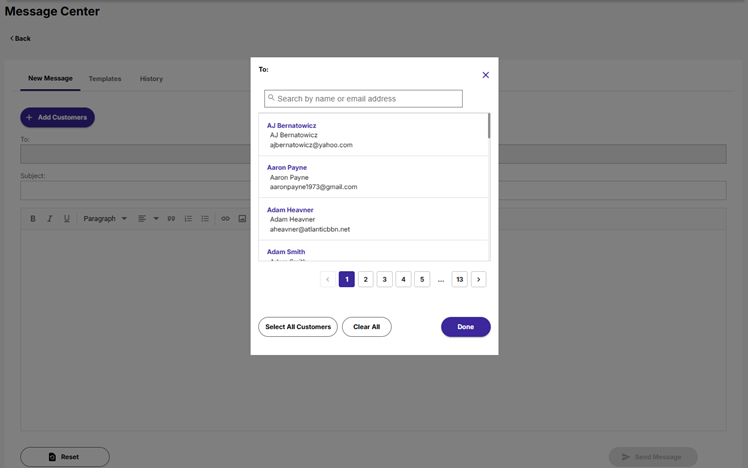Toggle underline formatting in editor
Screen dimensions: 748x468
coord(66,218)
